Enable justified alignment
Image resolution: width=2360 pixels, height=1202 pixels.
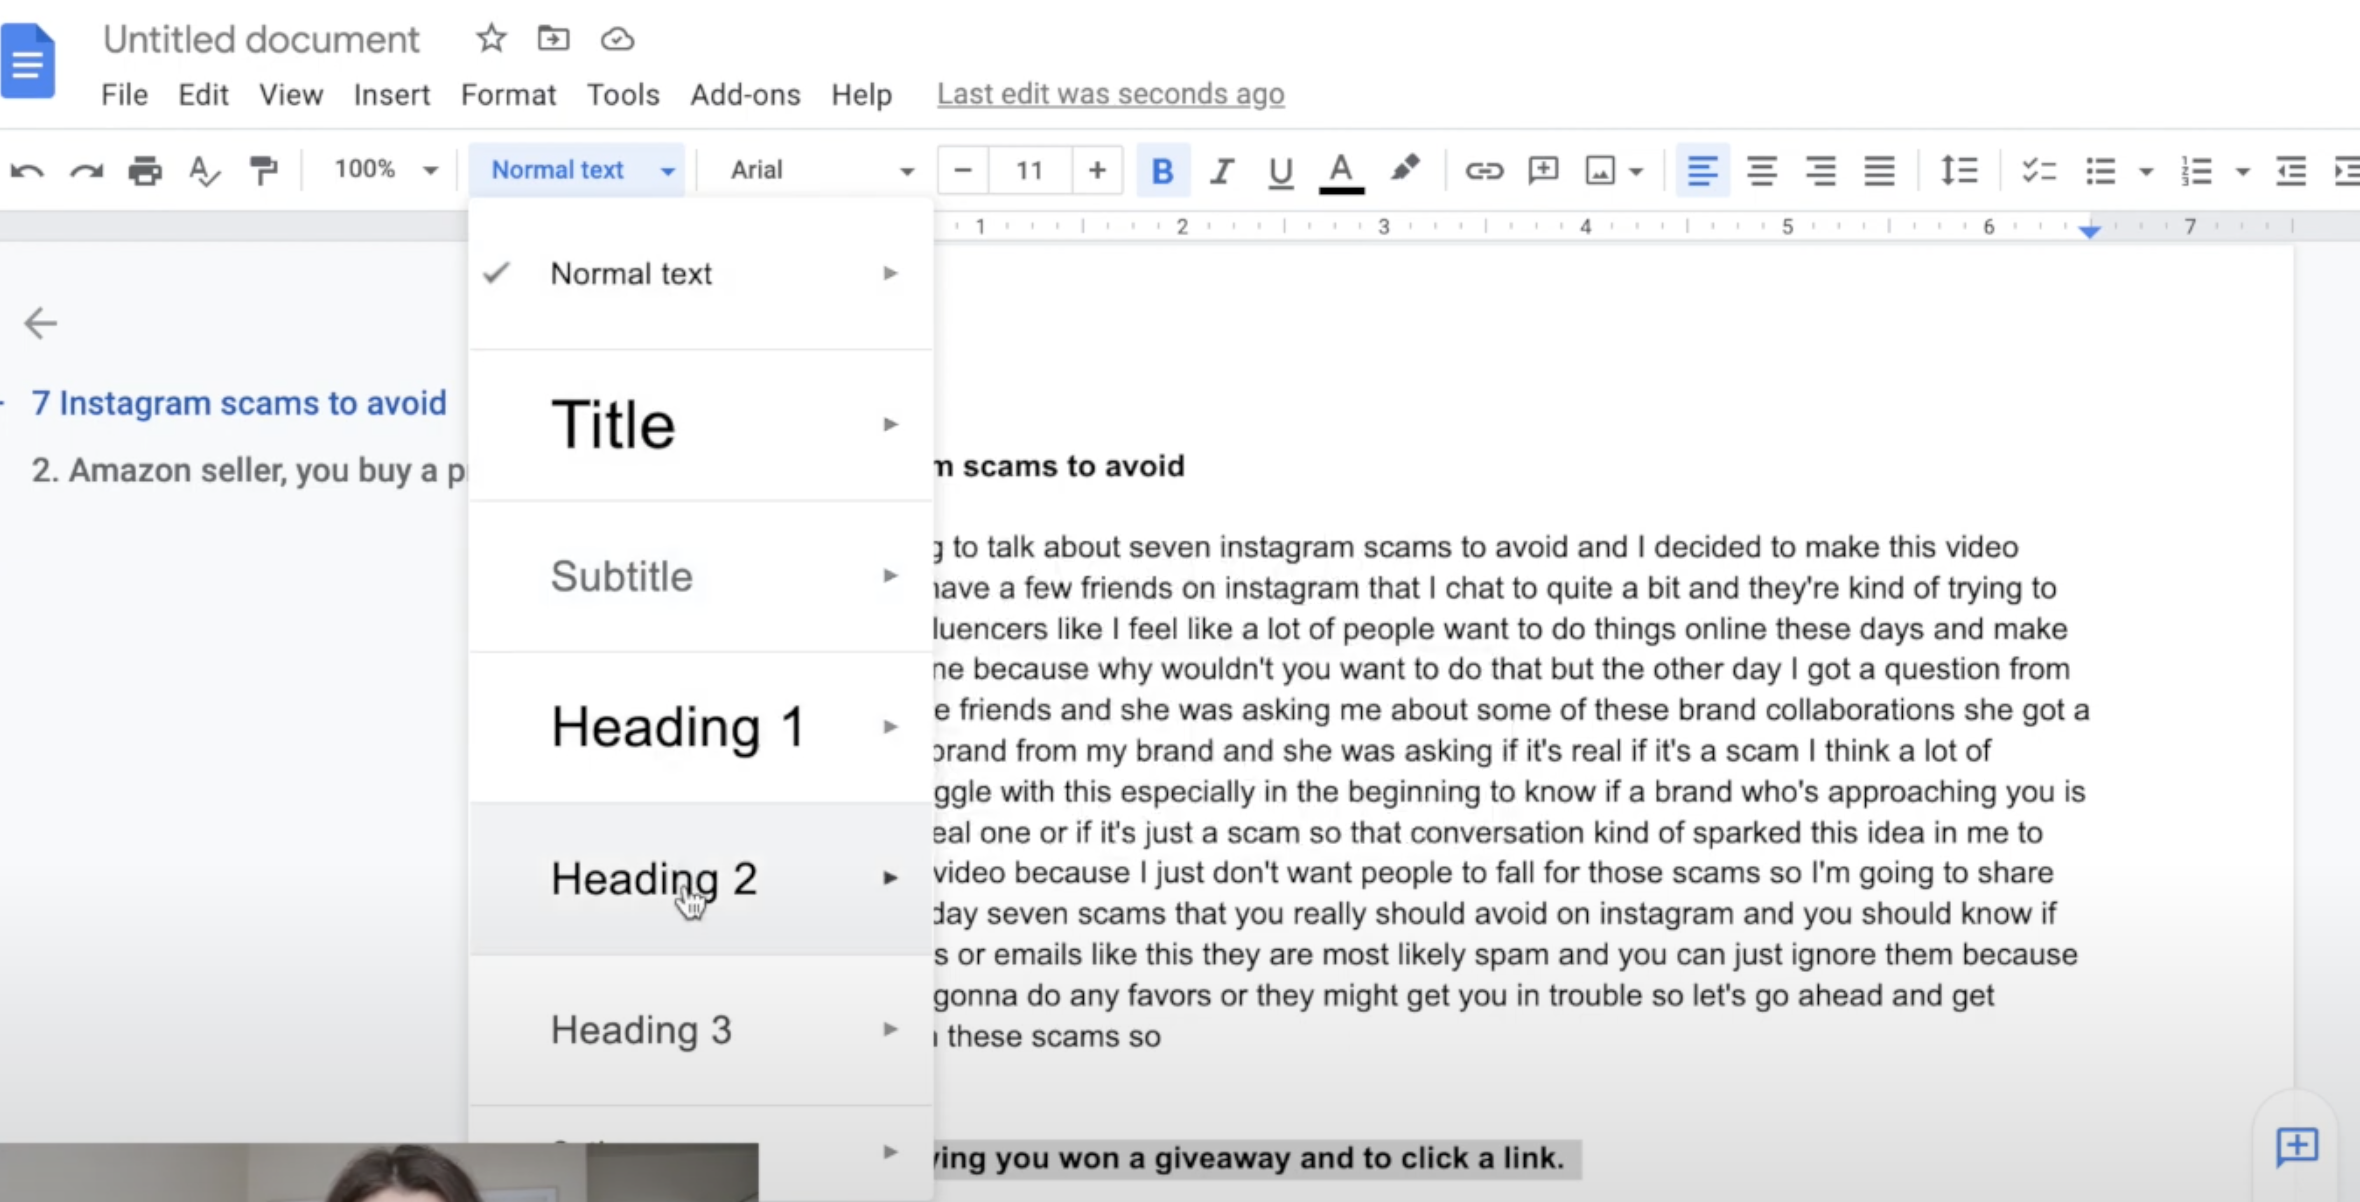pyautogui.click(x=1879, y=171)
